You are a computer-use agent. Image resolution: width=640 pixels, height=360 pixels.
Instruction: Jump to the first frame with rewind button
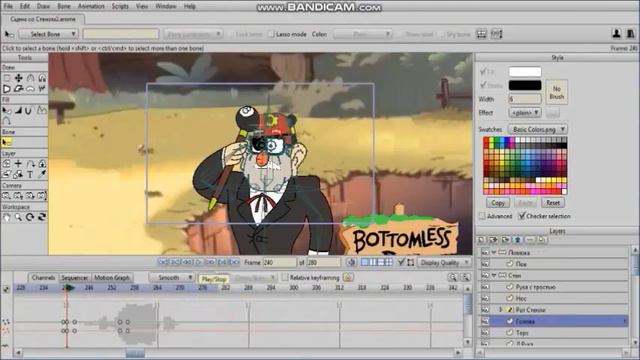pyautogui.click(x=163, y=262)
